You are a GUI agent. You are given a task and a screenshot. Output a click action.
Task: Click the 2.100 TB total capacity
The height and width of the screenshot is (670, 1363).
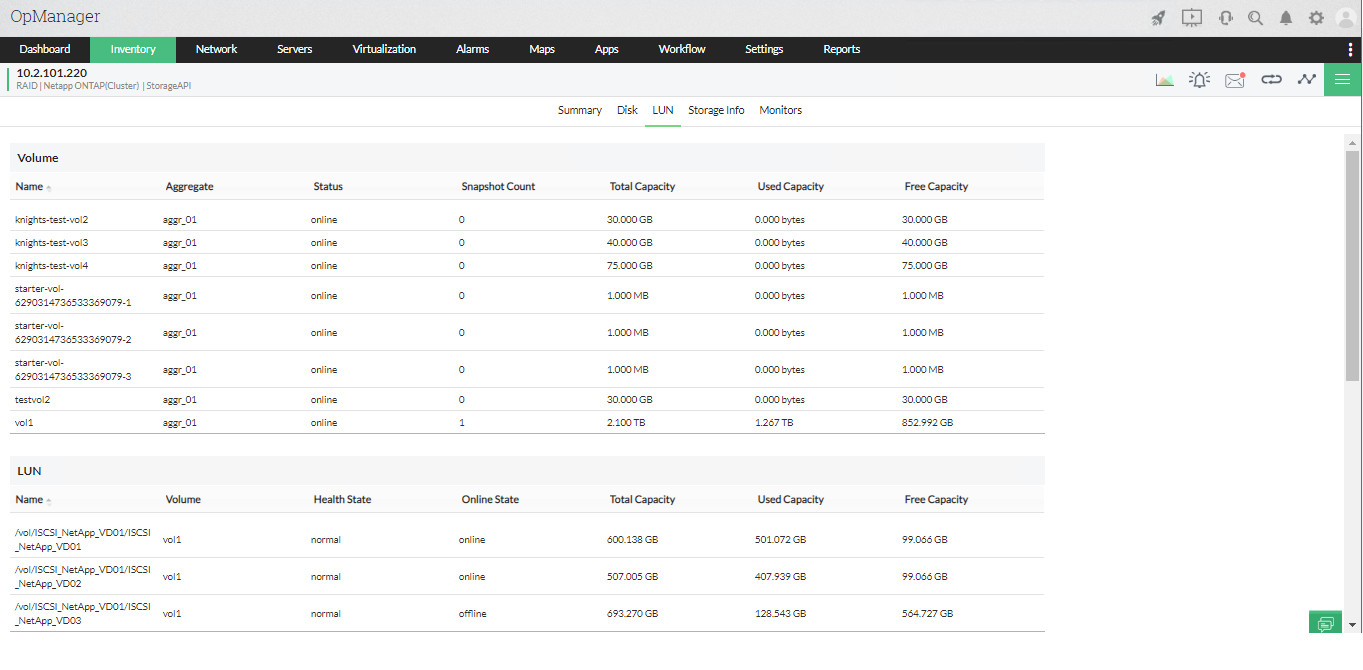click(x=626, y=423)
